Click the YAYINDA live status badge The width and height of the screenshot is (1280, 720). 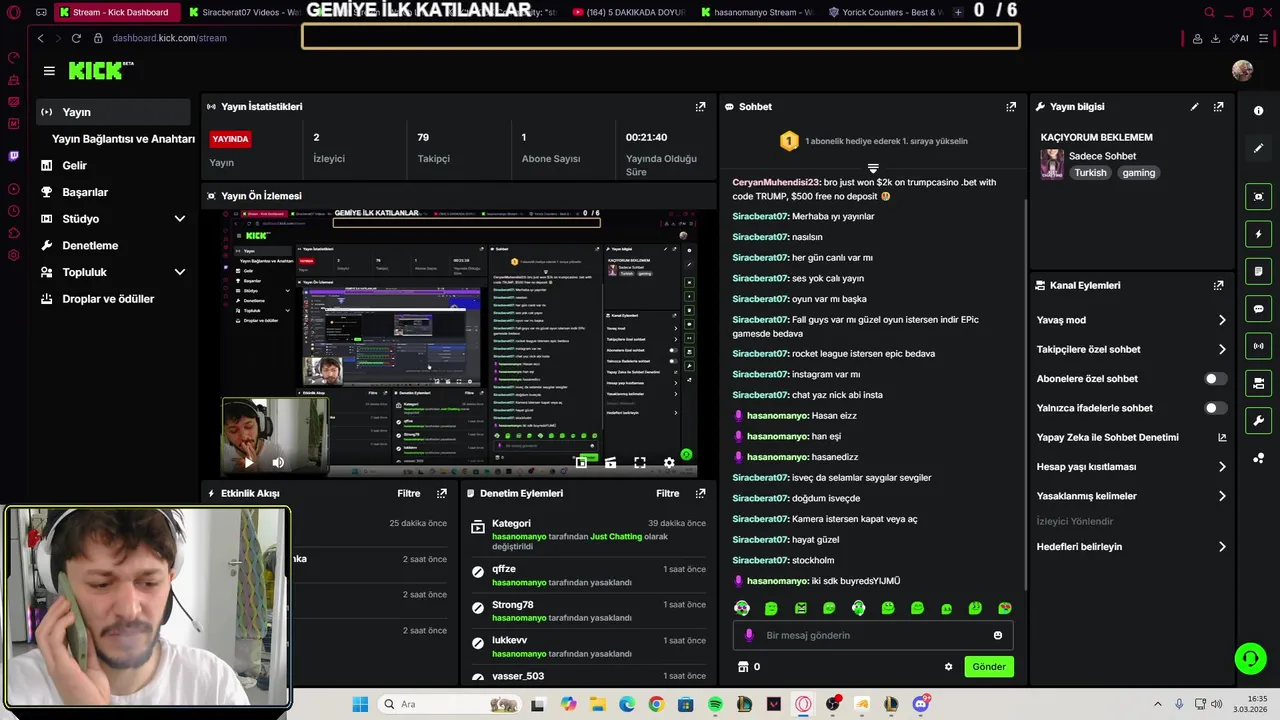tap(230, 139)
